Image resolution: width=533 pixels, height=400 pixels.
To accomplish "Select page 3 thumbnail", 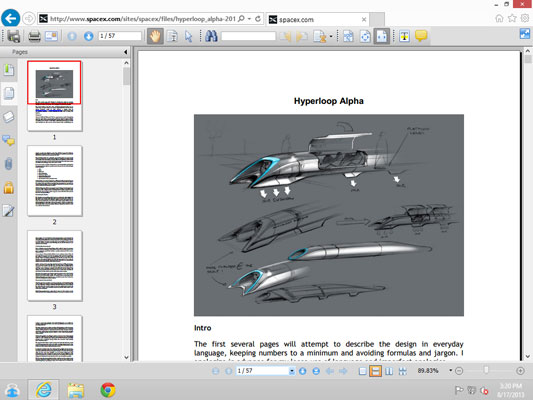I will 54,266.
